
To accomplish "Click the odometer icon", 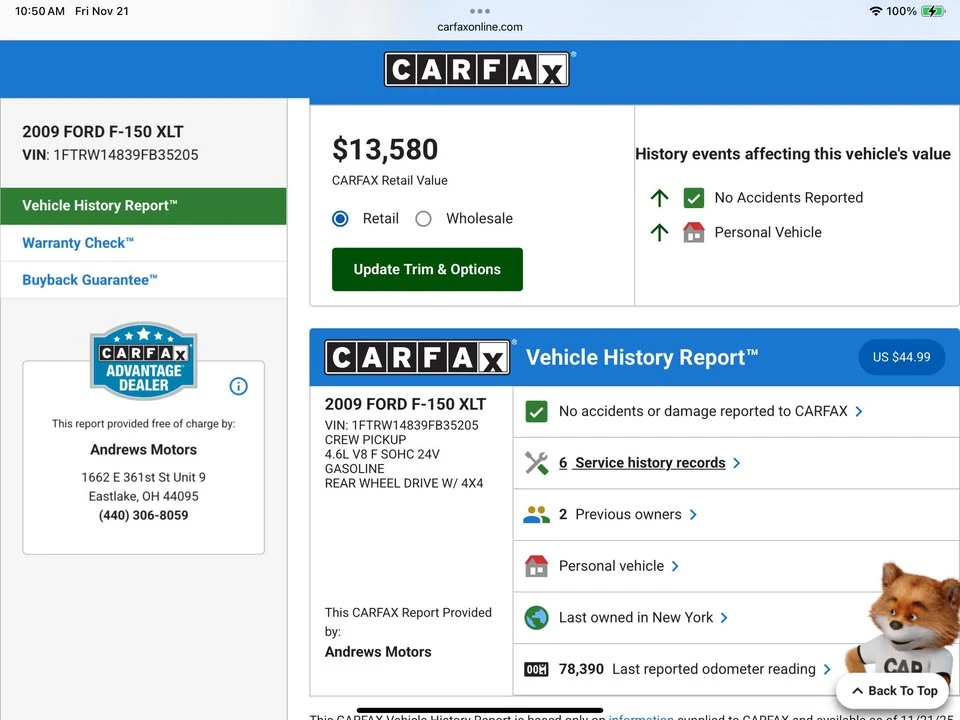I will (536, 669).
